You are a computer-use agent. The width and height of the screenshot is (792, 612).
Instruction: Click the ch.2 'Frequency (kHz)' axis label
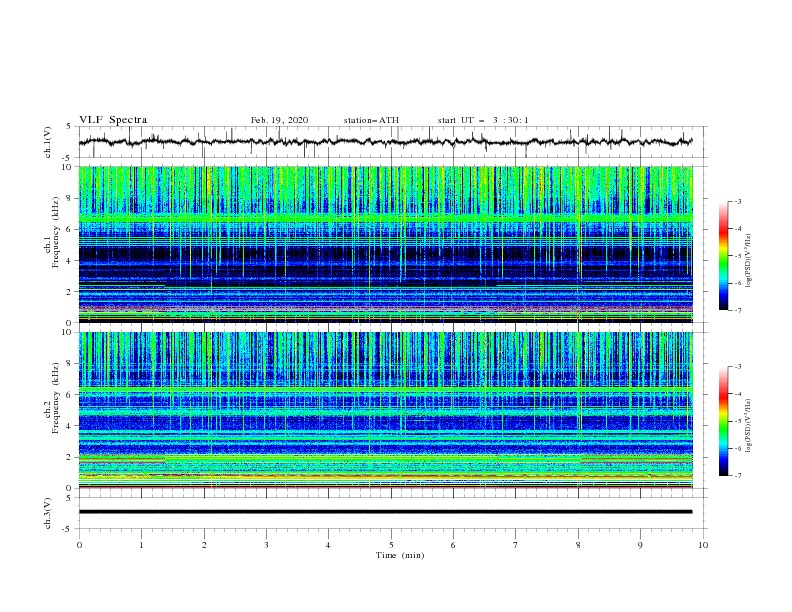coord(55,398)
